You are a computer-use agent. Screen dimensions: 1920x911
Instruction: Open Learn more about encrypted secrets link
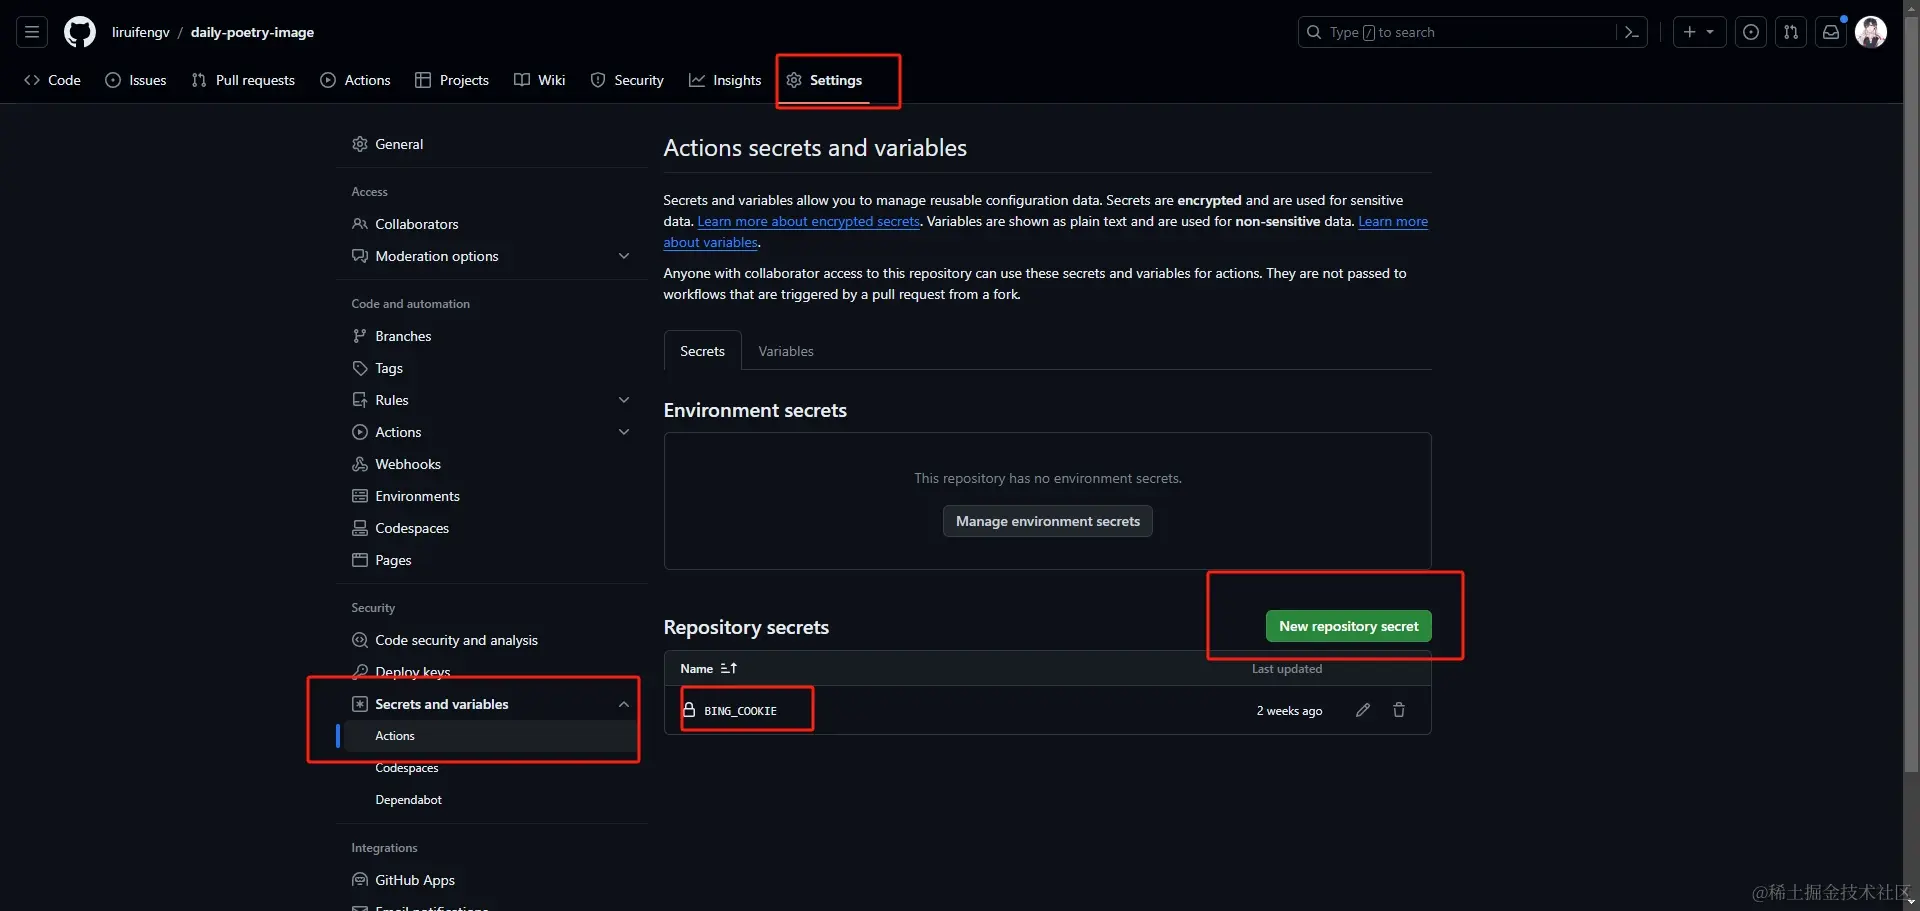click(x=808, y=222)
